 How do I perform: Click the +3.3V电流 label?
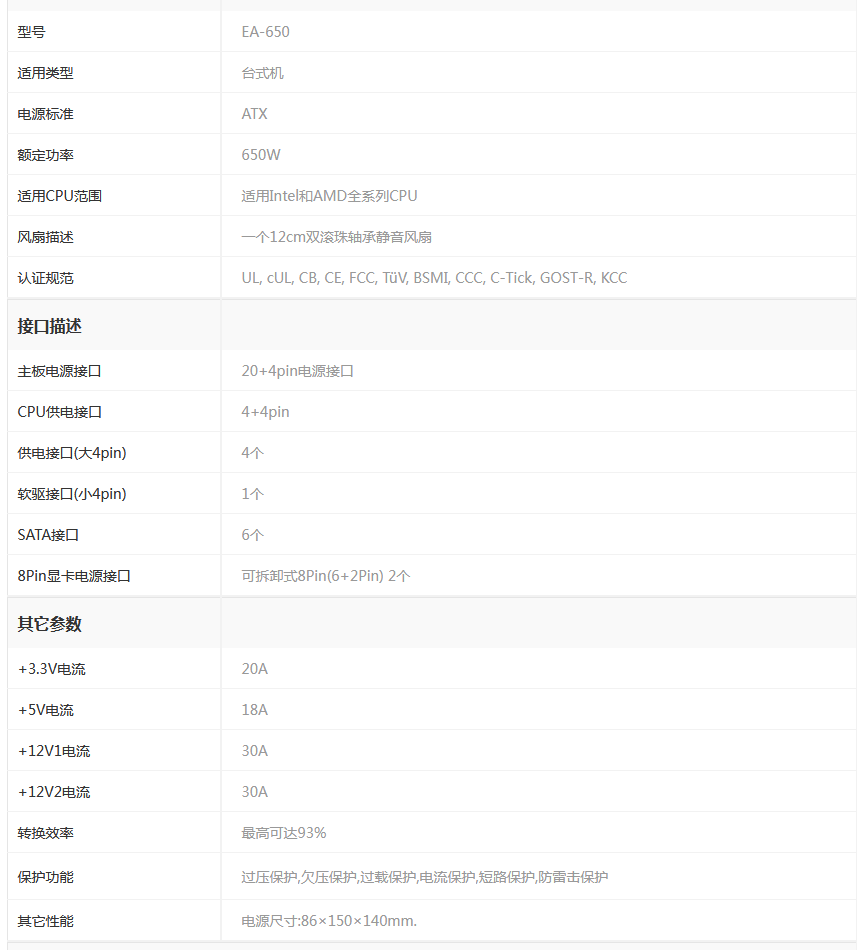[x=52, y=669]
